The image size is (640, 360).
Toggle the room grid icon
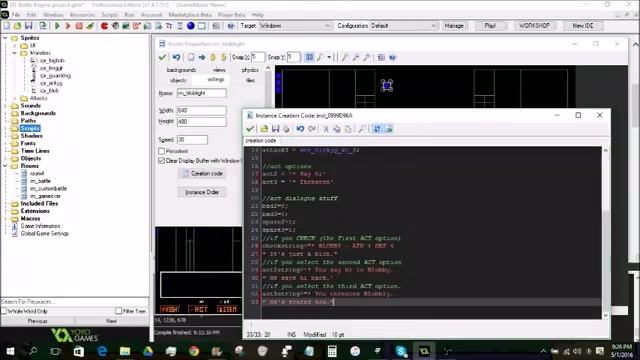pyautogui.click(x=309, y=57)
